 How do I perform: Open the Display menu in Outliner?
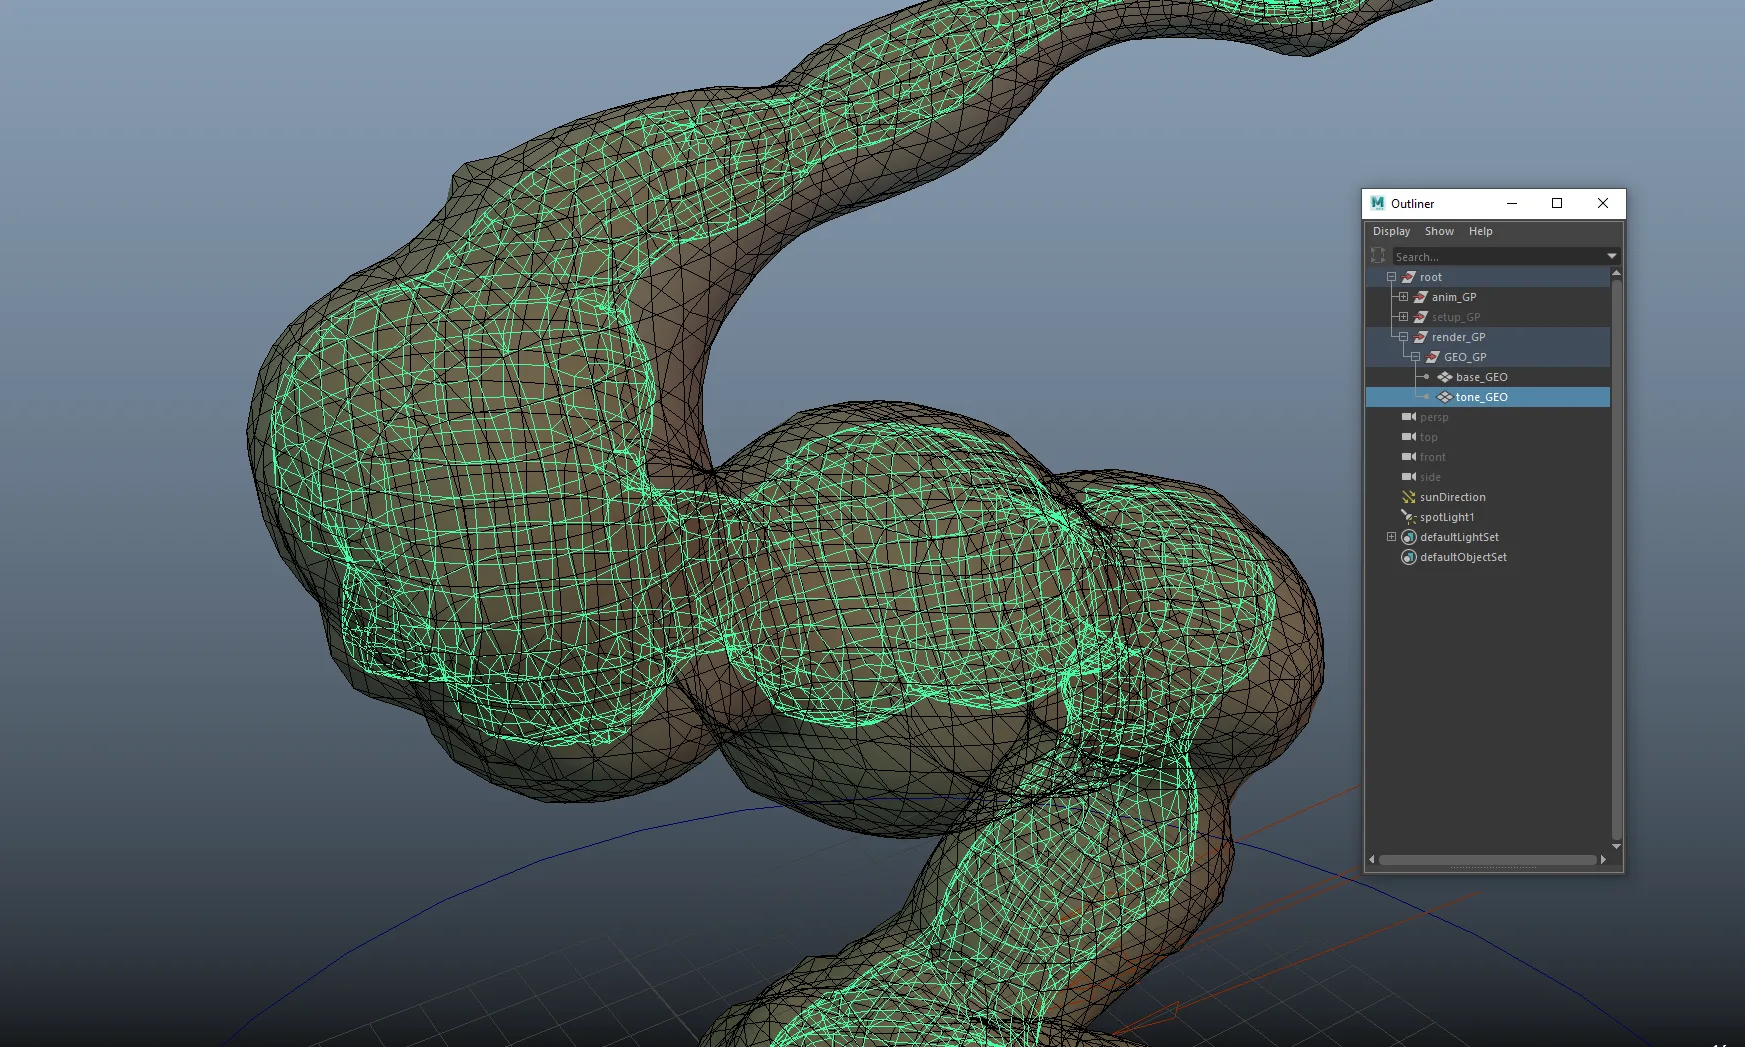tap(1391, 231)
